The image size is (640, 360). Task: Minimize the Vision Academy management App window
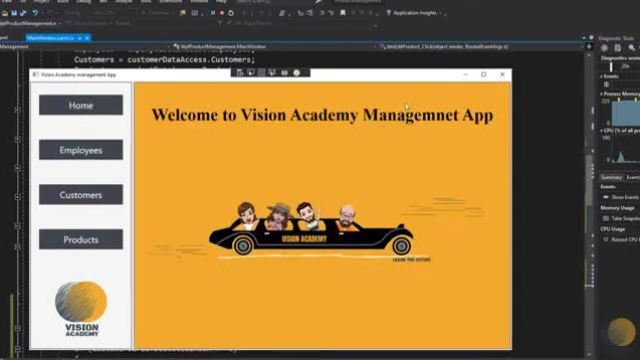[x=465, y=74]
